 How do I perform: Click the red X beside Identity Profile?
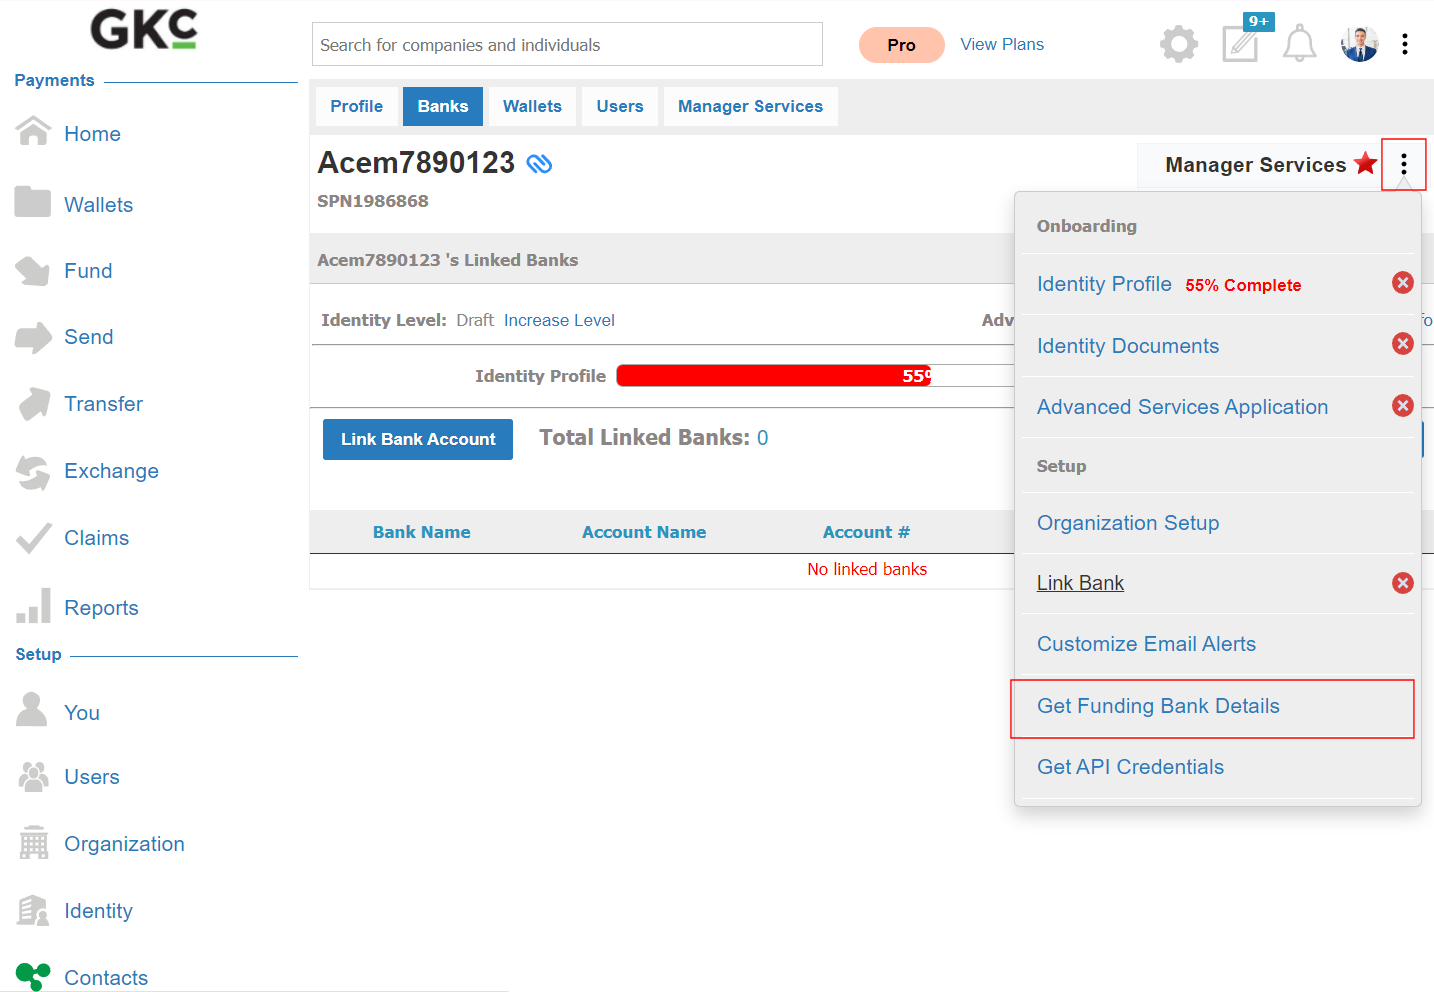[1403, 283]
